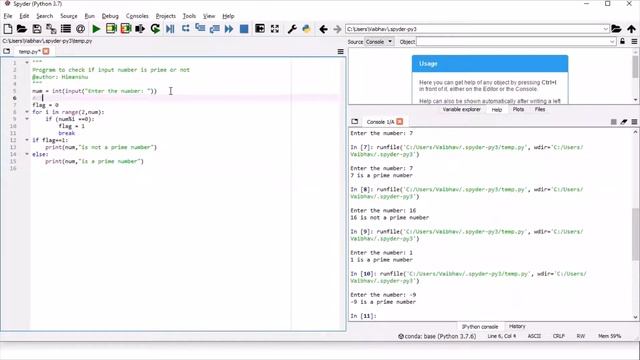The height and width of the screenshot is (360, 640).
Task: Open Preferences via the wrench icon
Action: (x=292, y=29)
